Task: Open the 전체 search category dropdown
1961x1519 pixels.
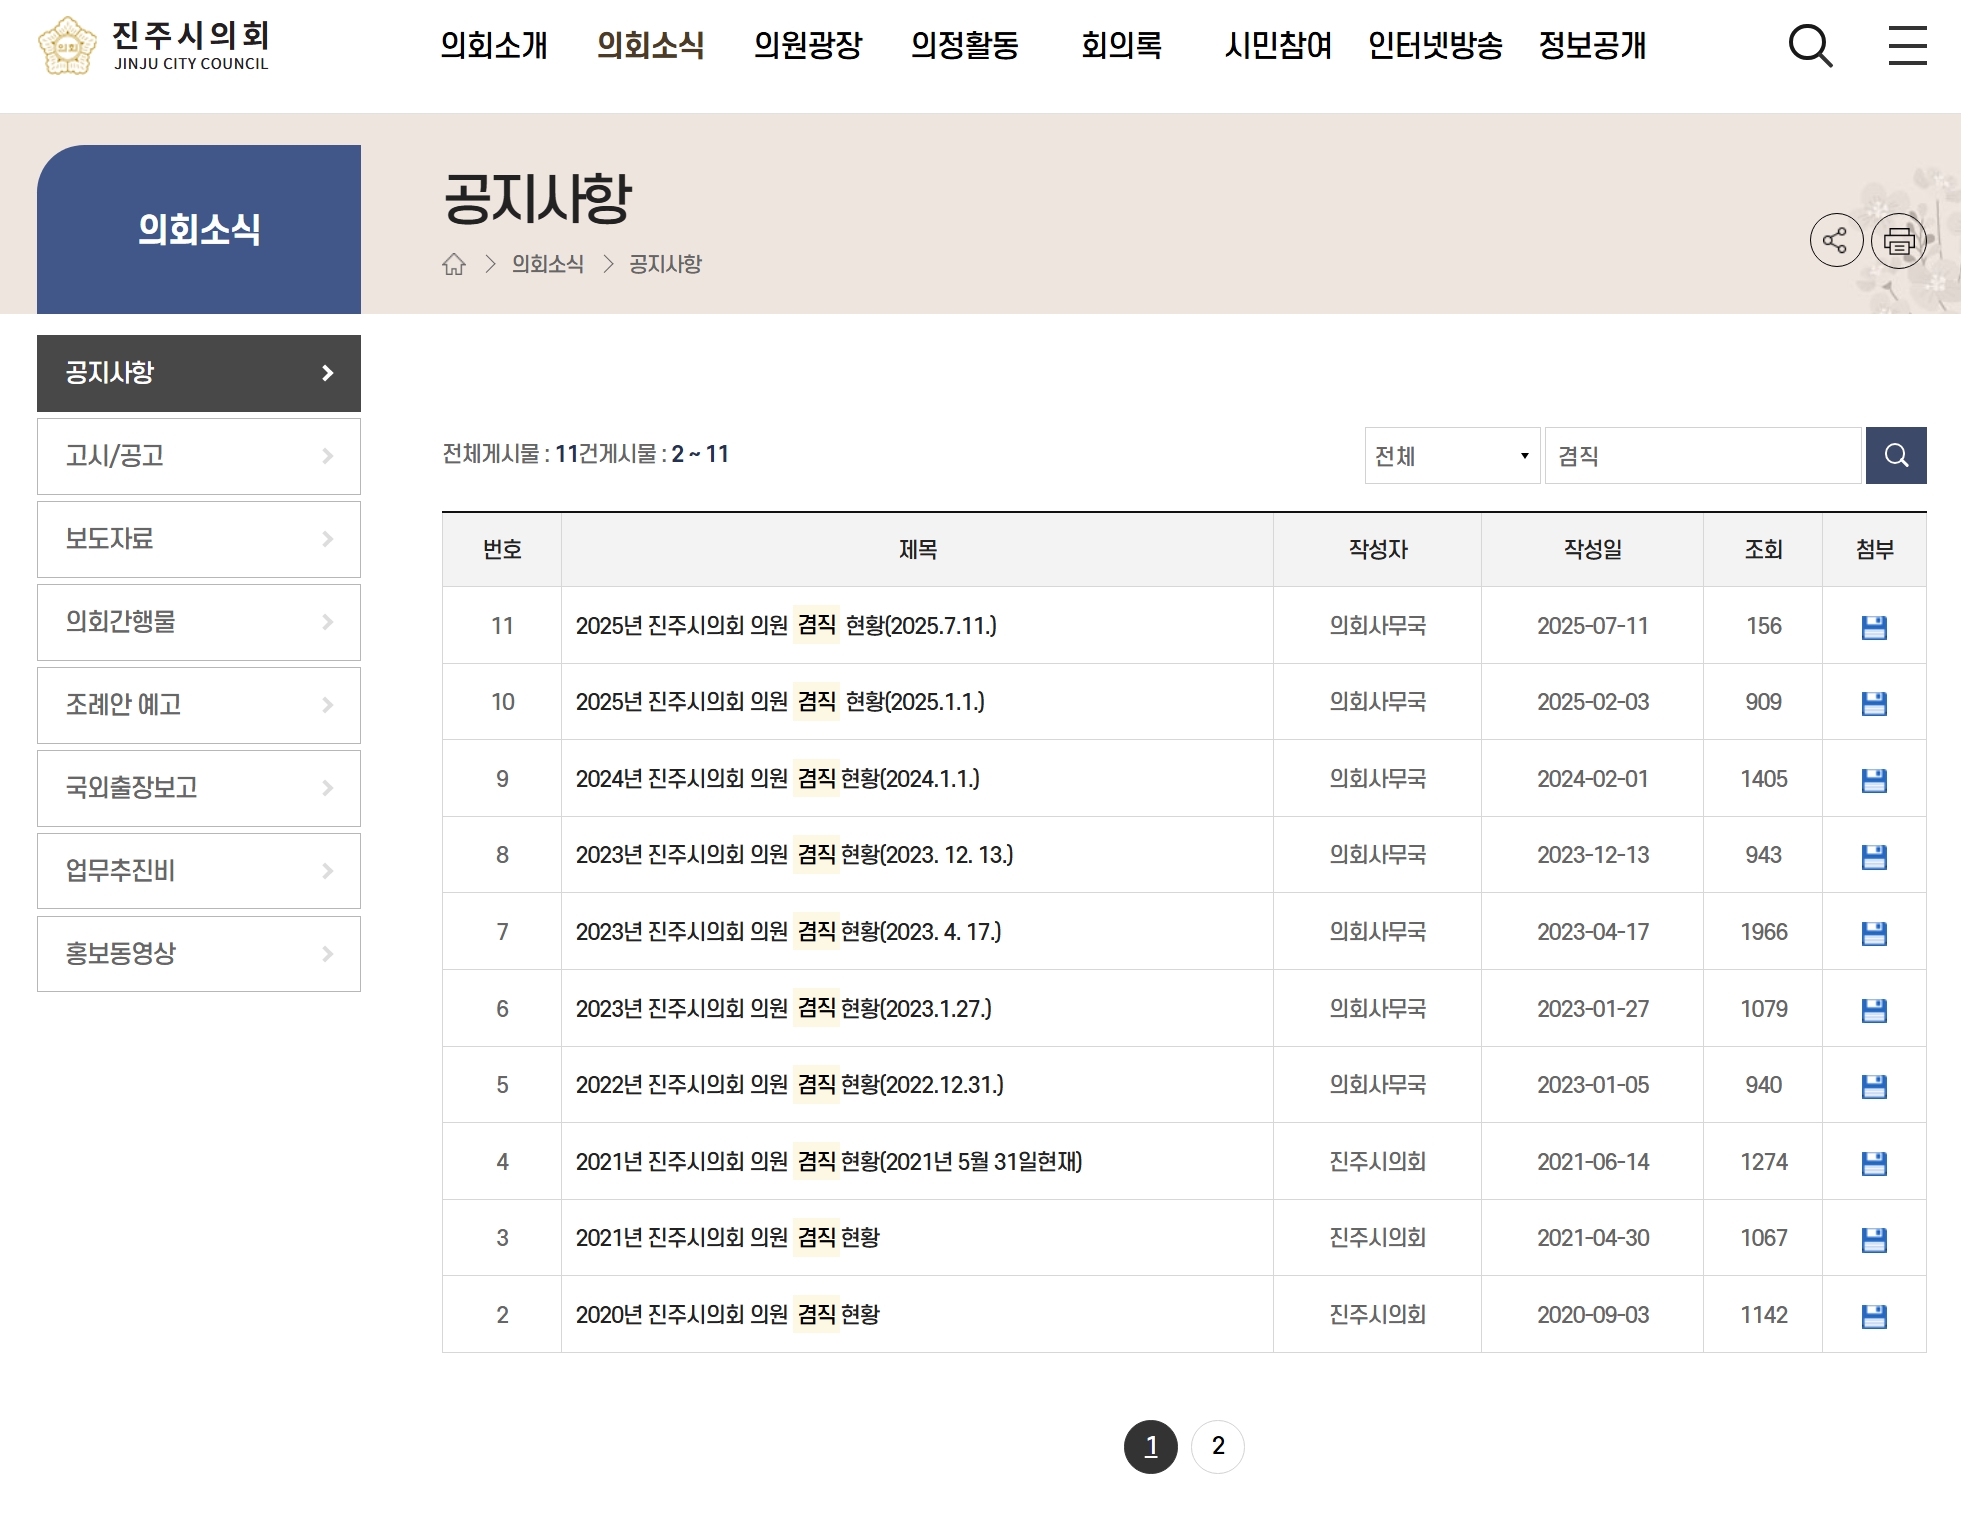Action: (x=1451, y=456)
